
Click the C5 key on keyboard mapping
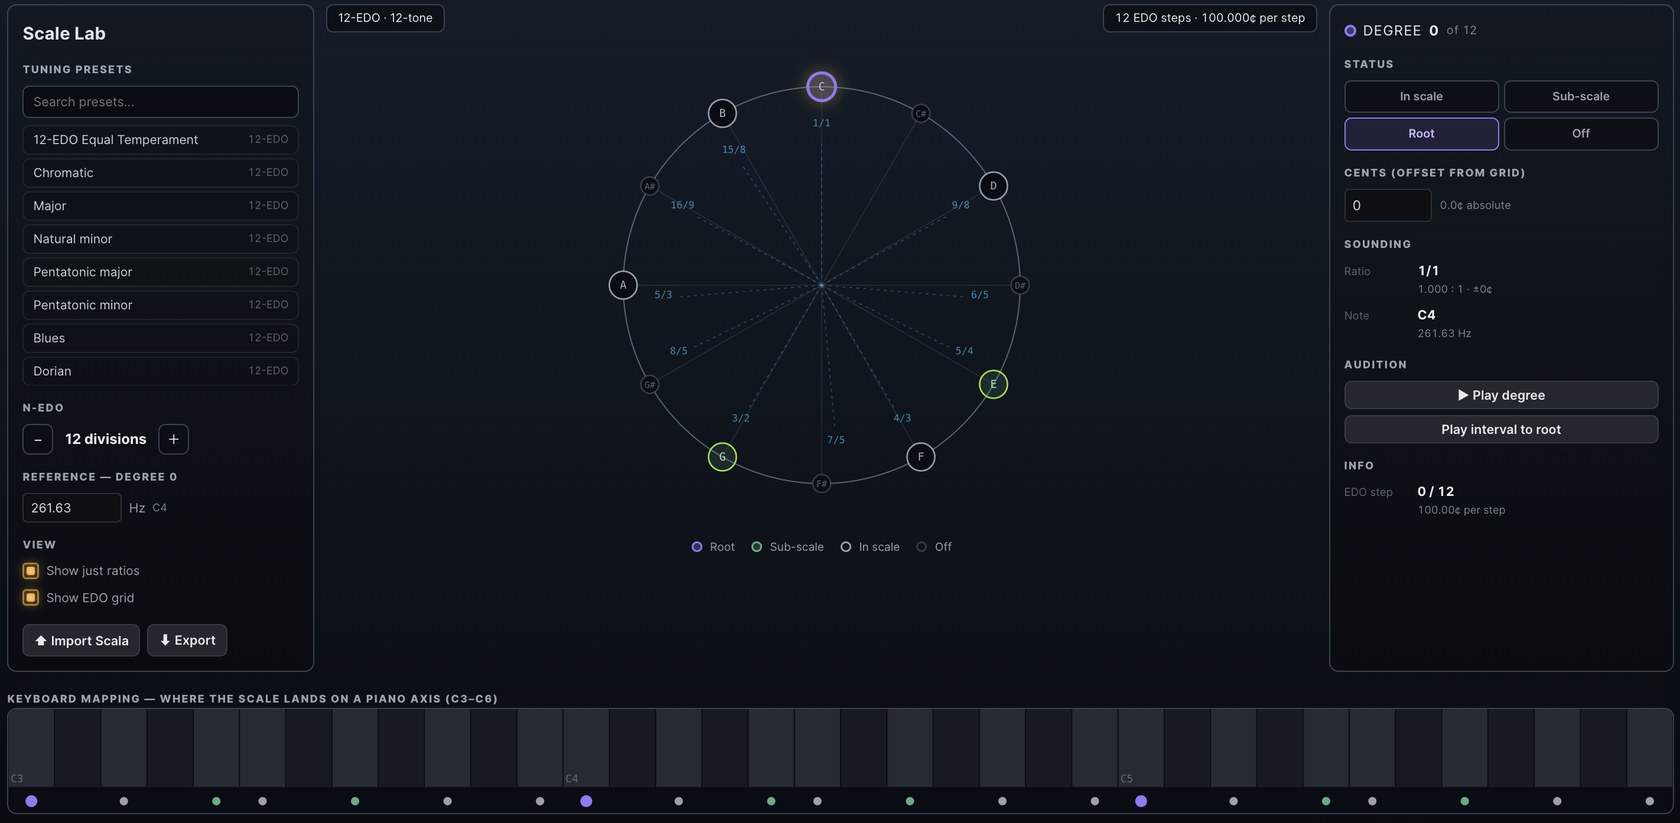click(1141, 748)
